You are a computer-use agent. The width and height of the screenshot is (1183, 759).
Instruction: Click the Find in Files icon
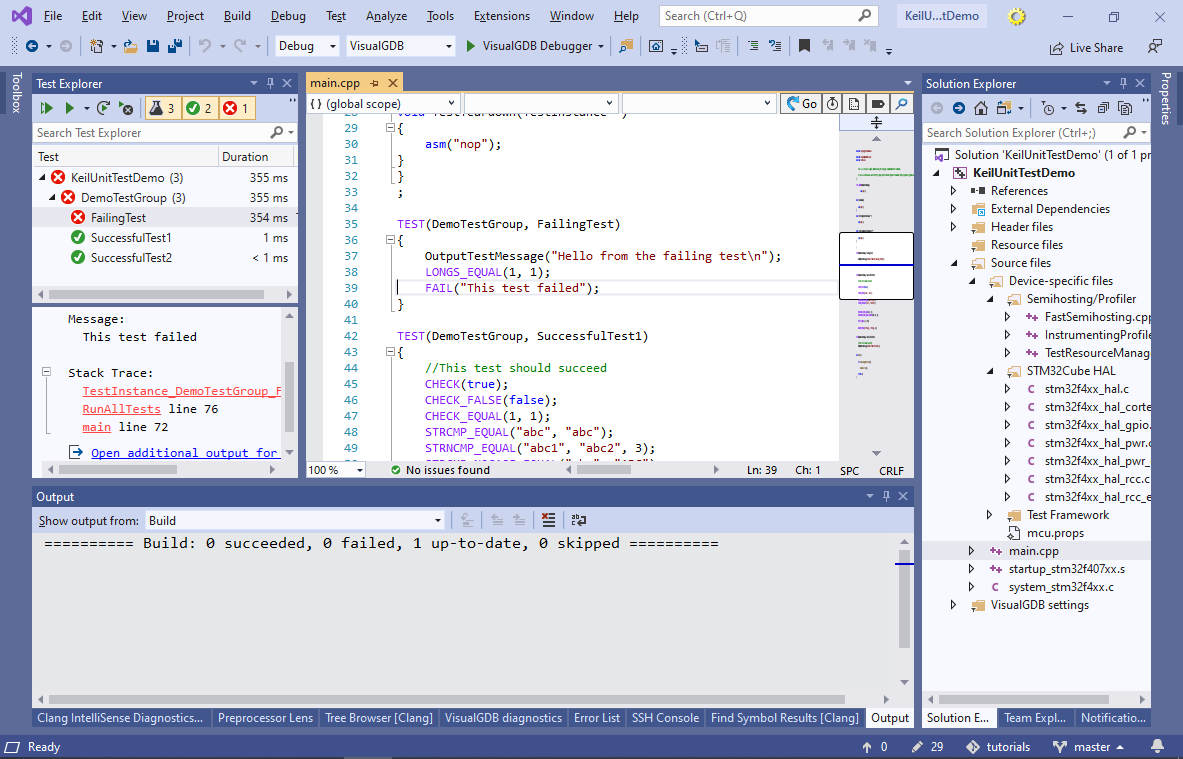pos(625,46)
